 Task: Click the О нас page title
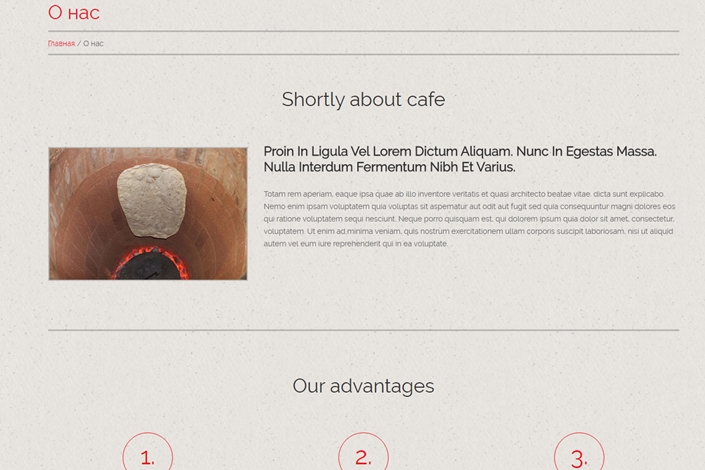[74, 13]
